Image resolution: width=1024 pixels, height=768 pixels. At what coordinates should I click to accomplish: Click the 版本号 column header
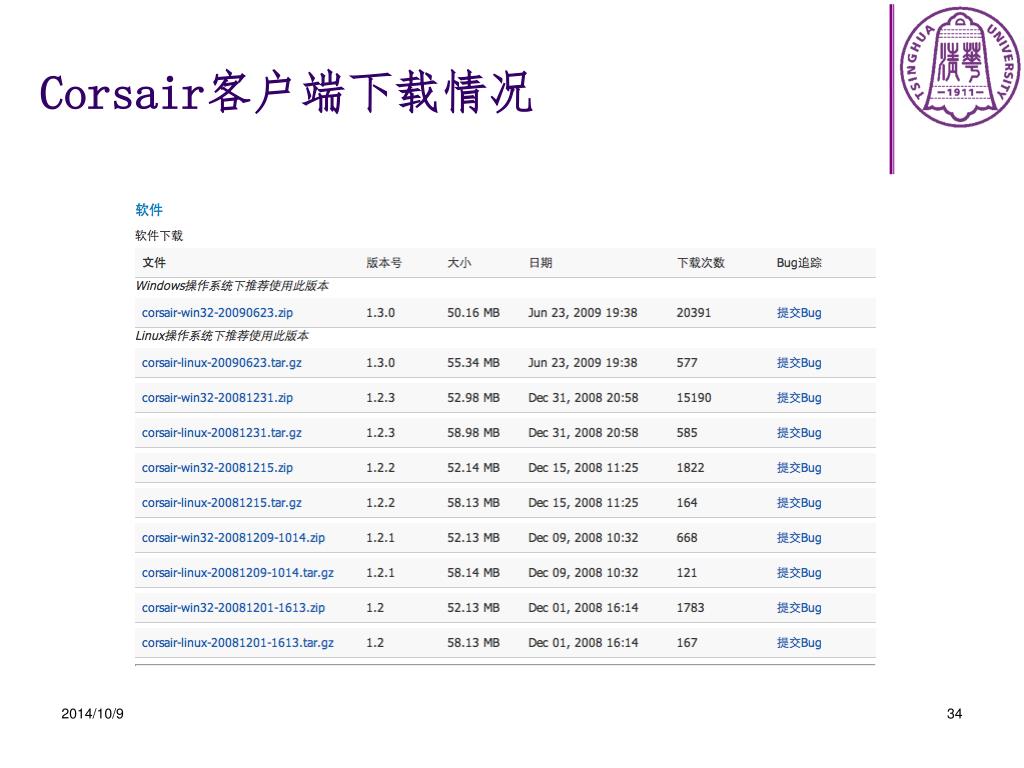(384, 263)
